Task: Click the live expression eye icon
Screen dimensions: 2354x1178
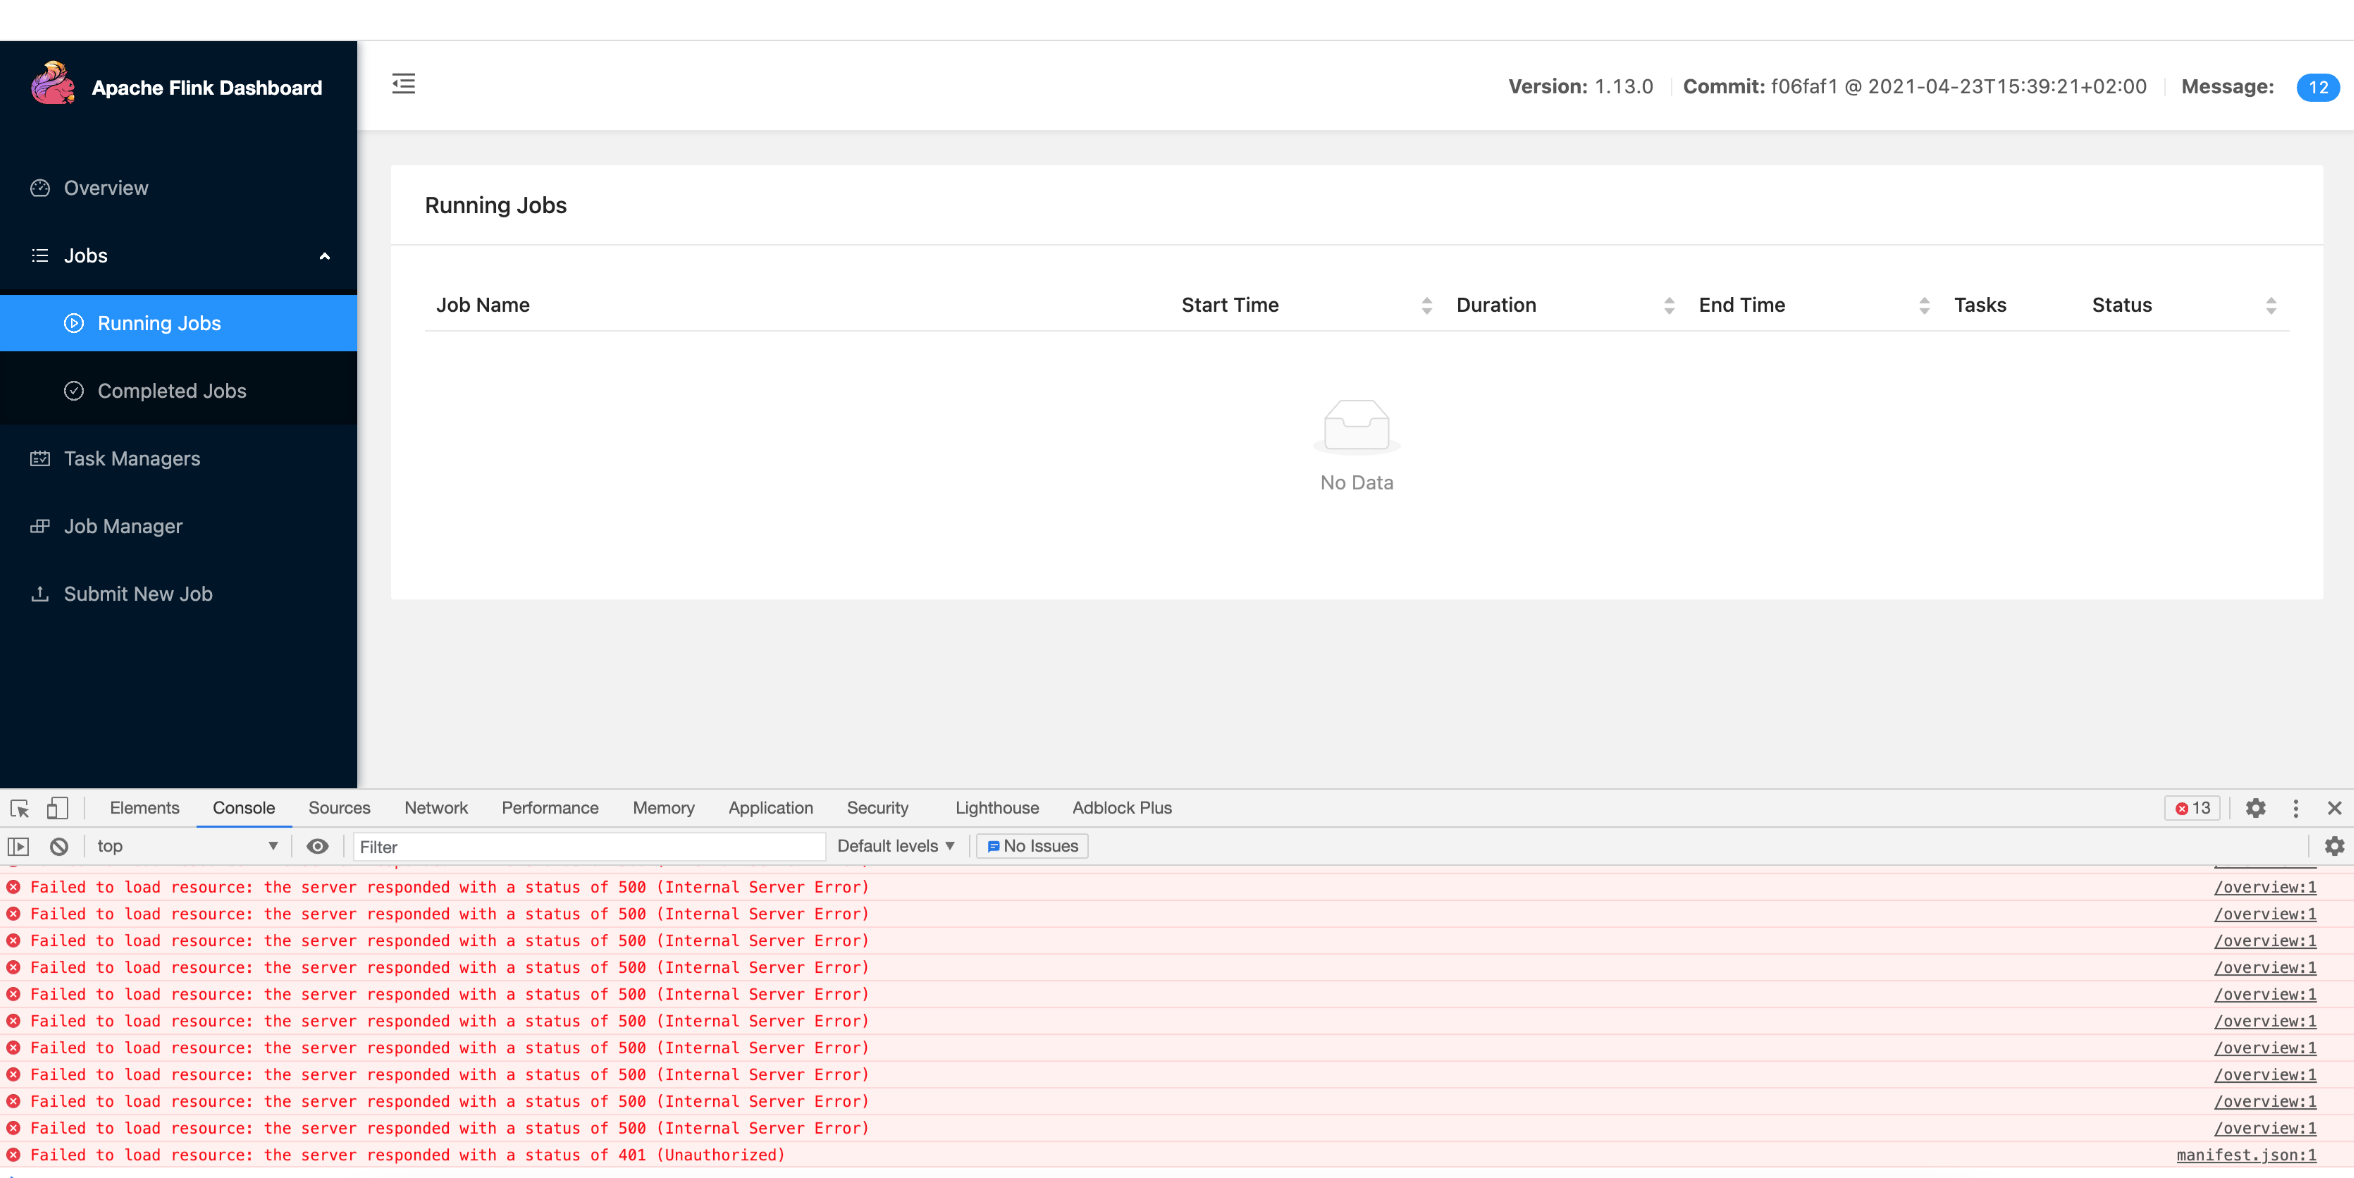Action: point(318,846)
